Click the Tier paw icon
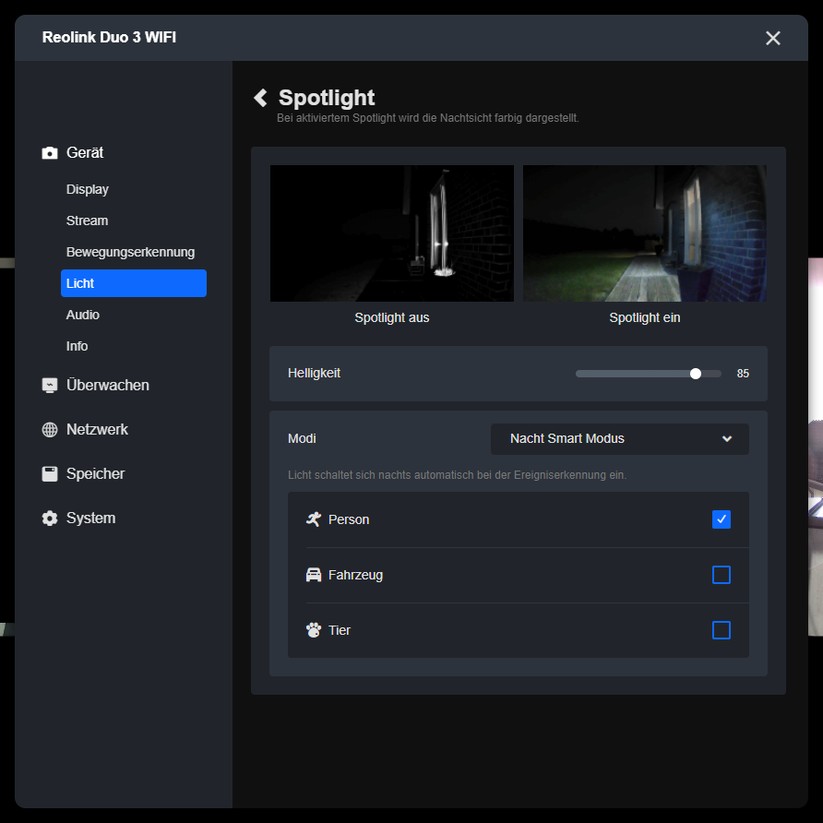This screenshot has width=823, height=823. (x=314, y=630)
